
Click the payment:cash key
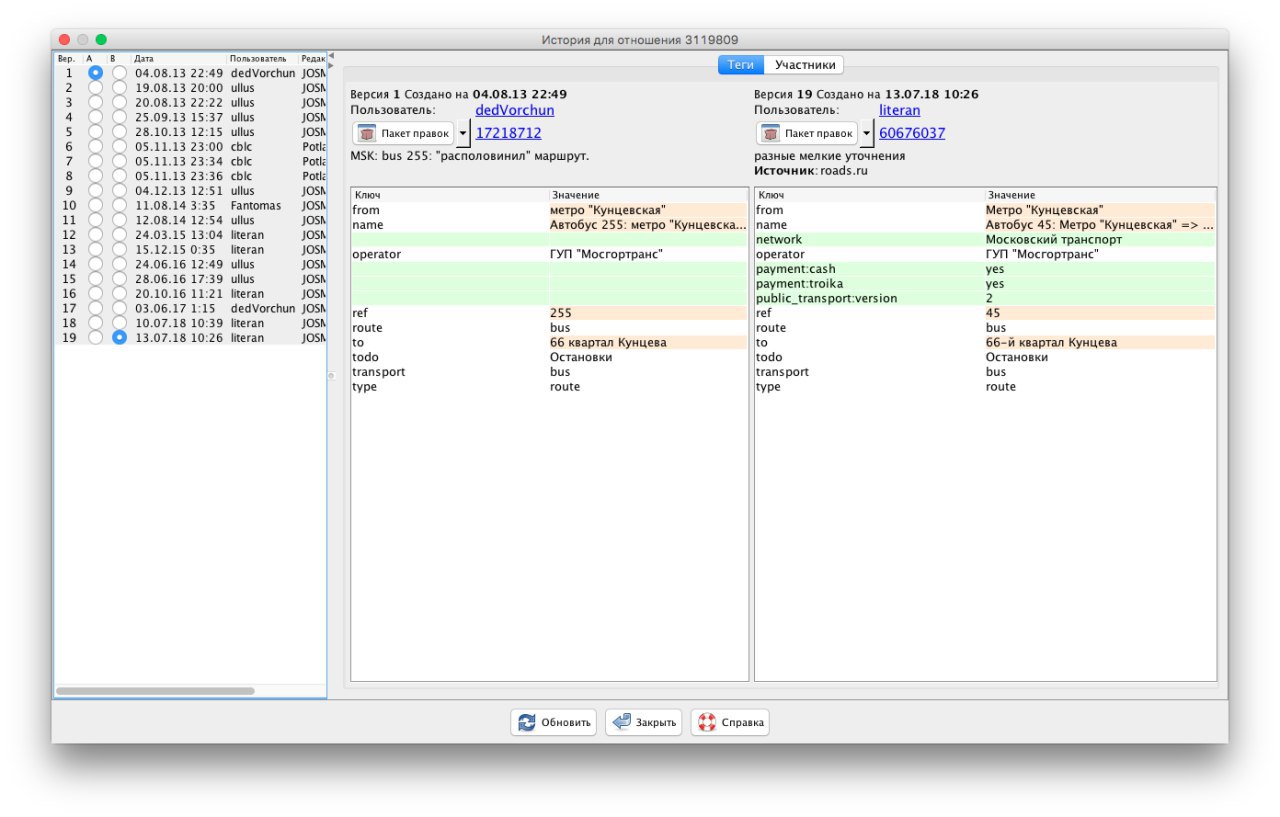click(869, 269)
